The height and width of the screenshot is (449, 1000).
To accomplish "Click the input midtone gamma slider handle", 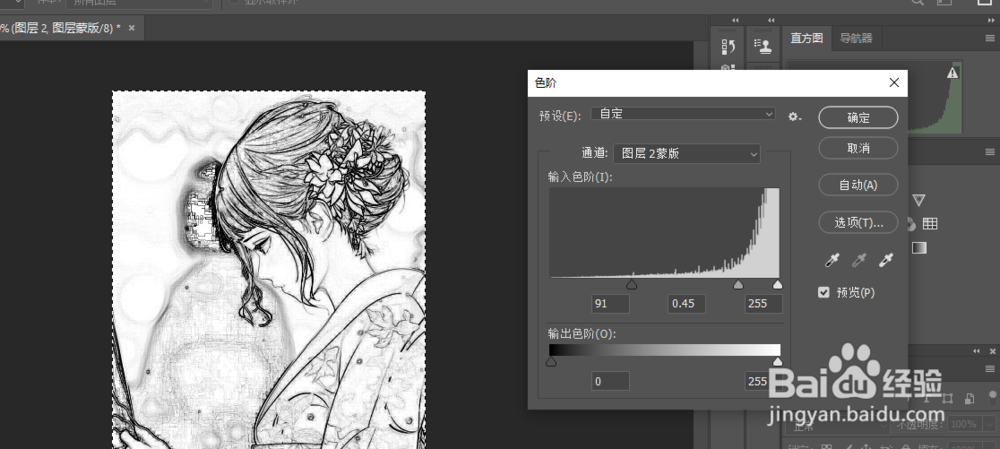I will tap(739, 284).
